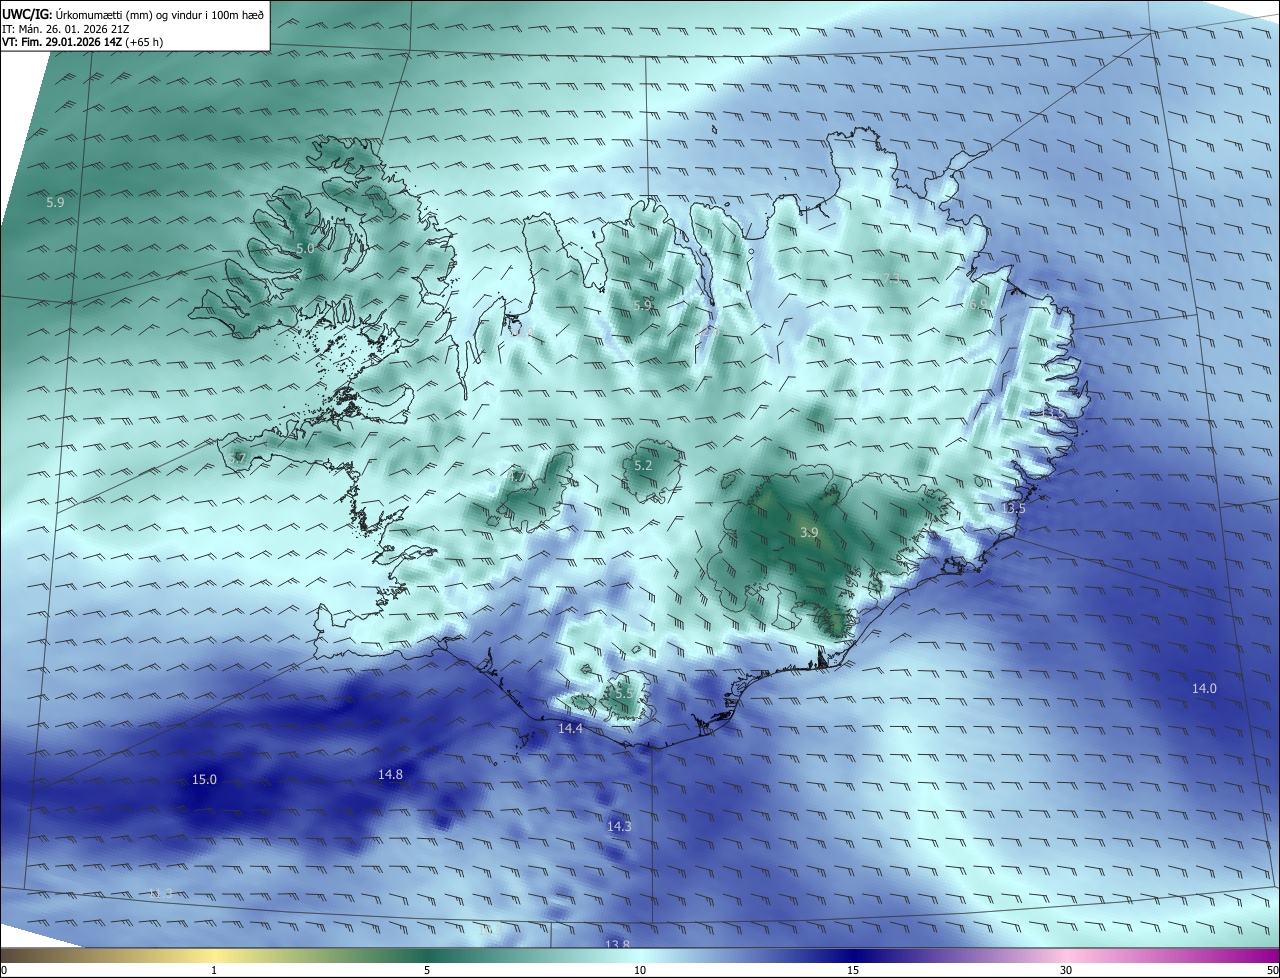The height and width of the screenshot is (978, 1280).
Task: Click the 7.3 value label
Action: [x=891, y=278]
